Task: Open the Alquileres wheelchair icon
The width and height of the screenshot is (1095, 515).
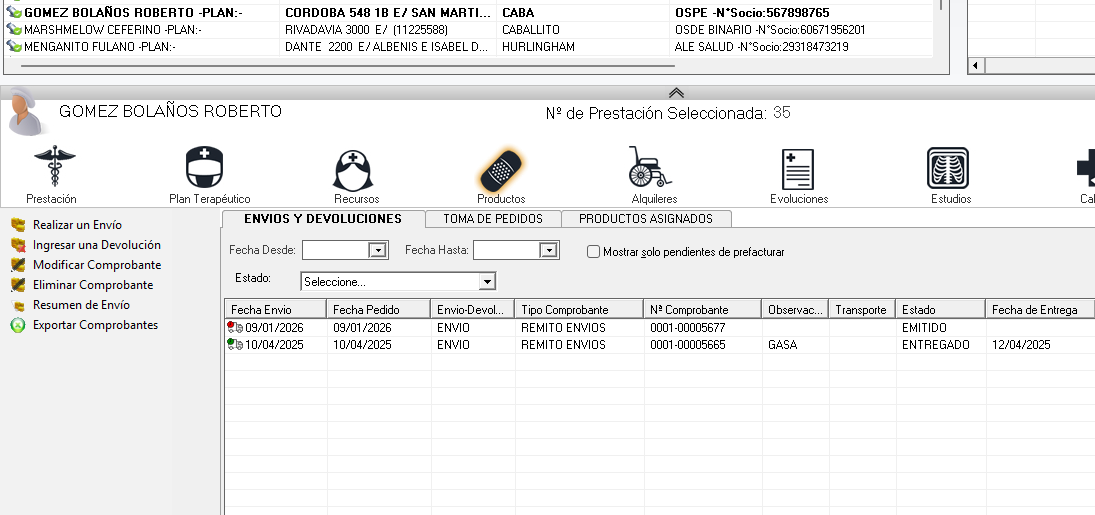Action: 652,167
